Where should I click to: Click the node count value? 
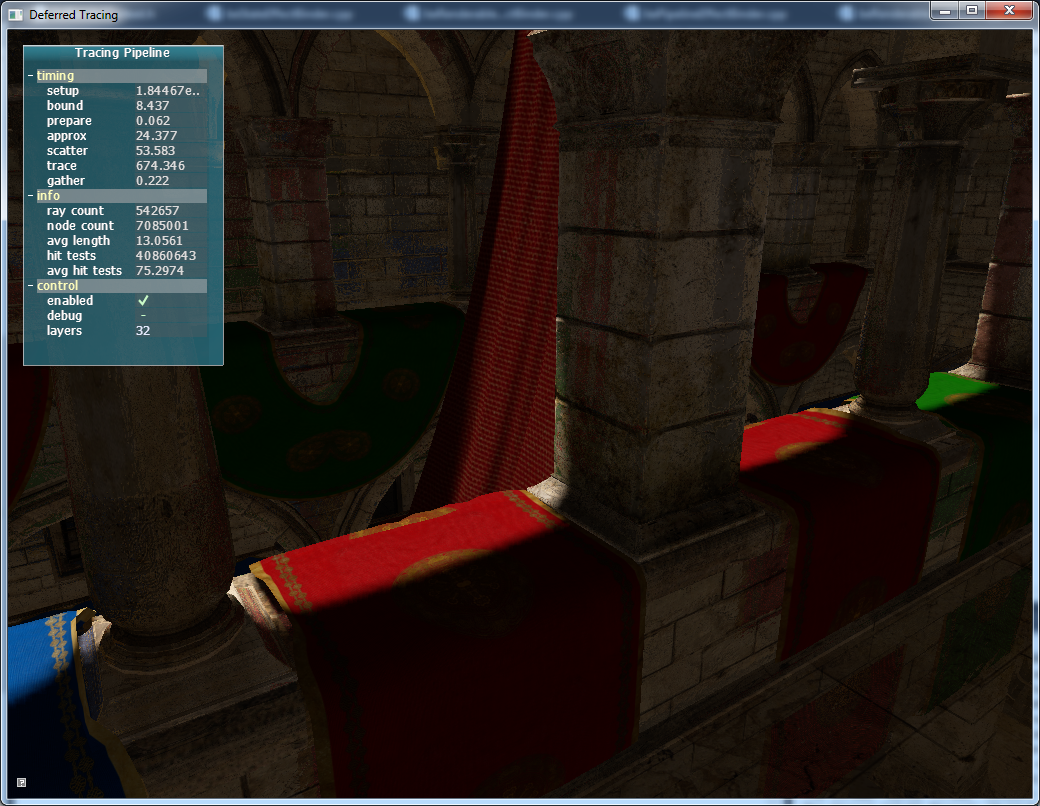click(161, 226)
